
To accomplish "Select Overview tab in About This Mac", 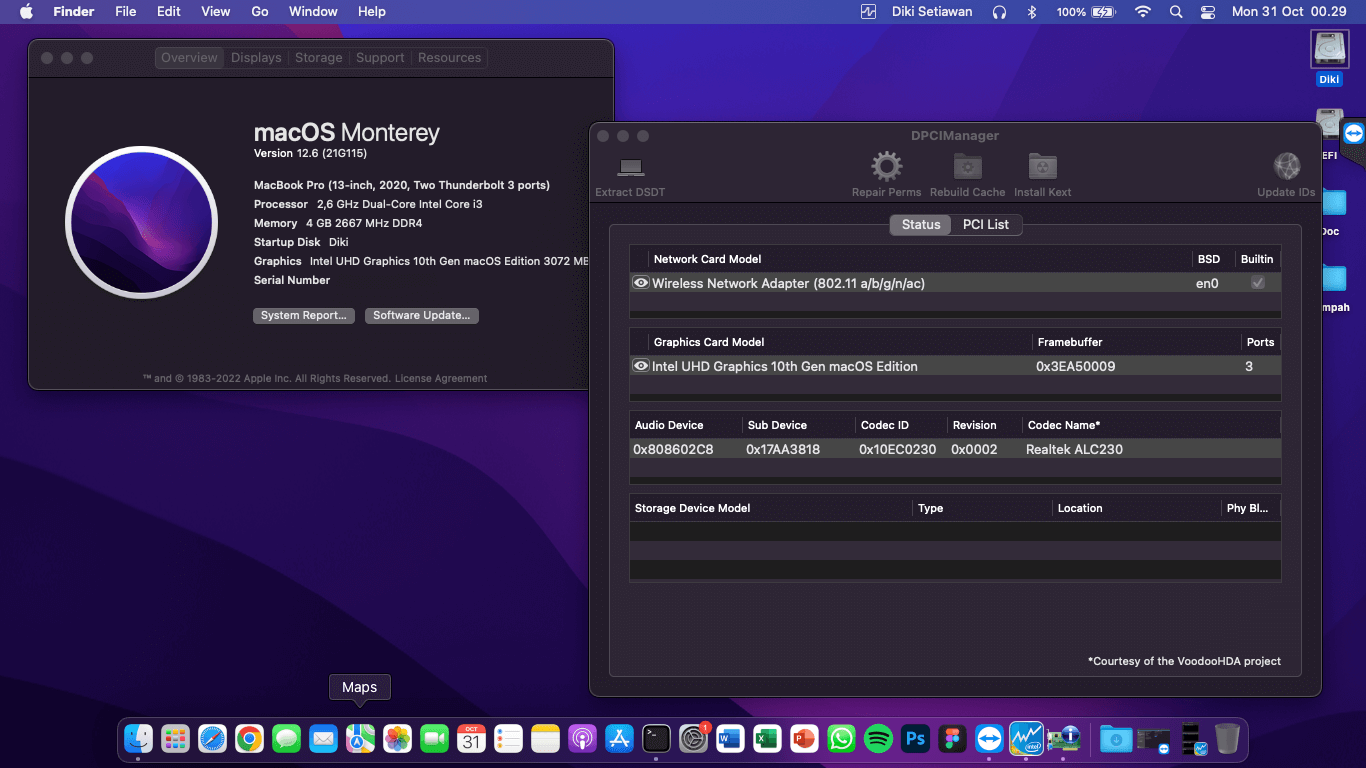I will (189, 58).
